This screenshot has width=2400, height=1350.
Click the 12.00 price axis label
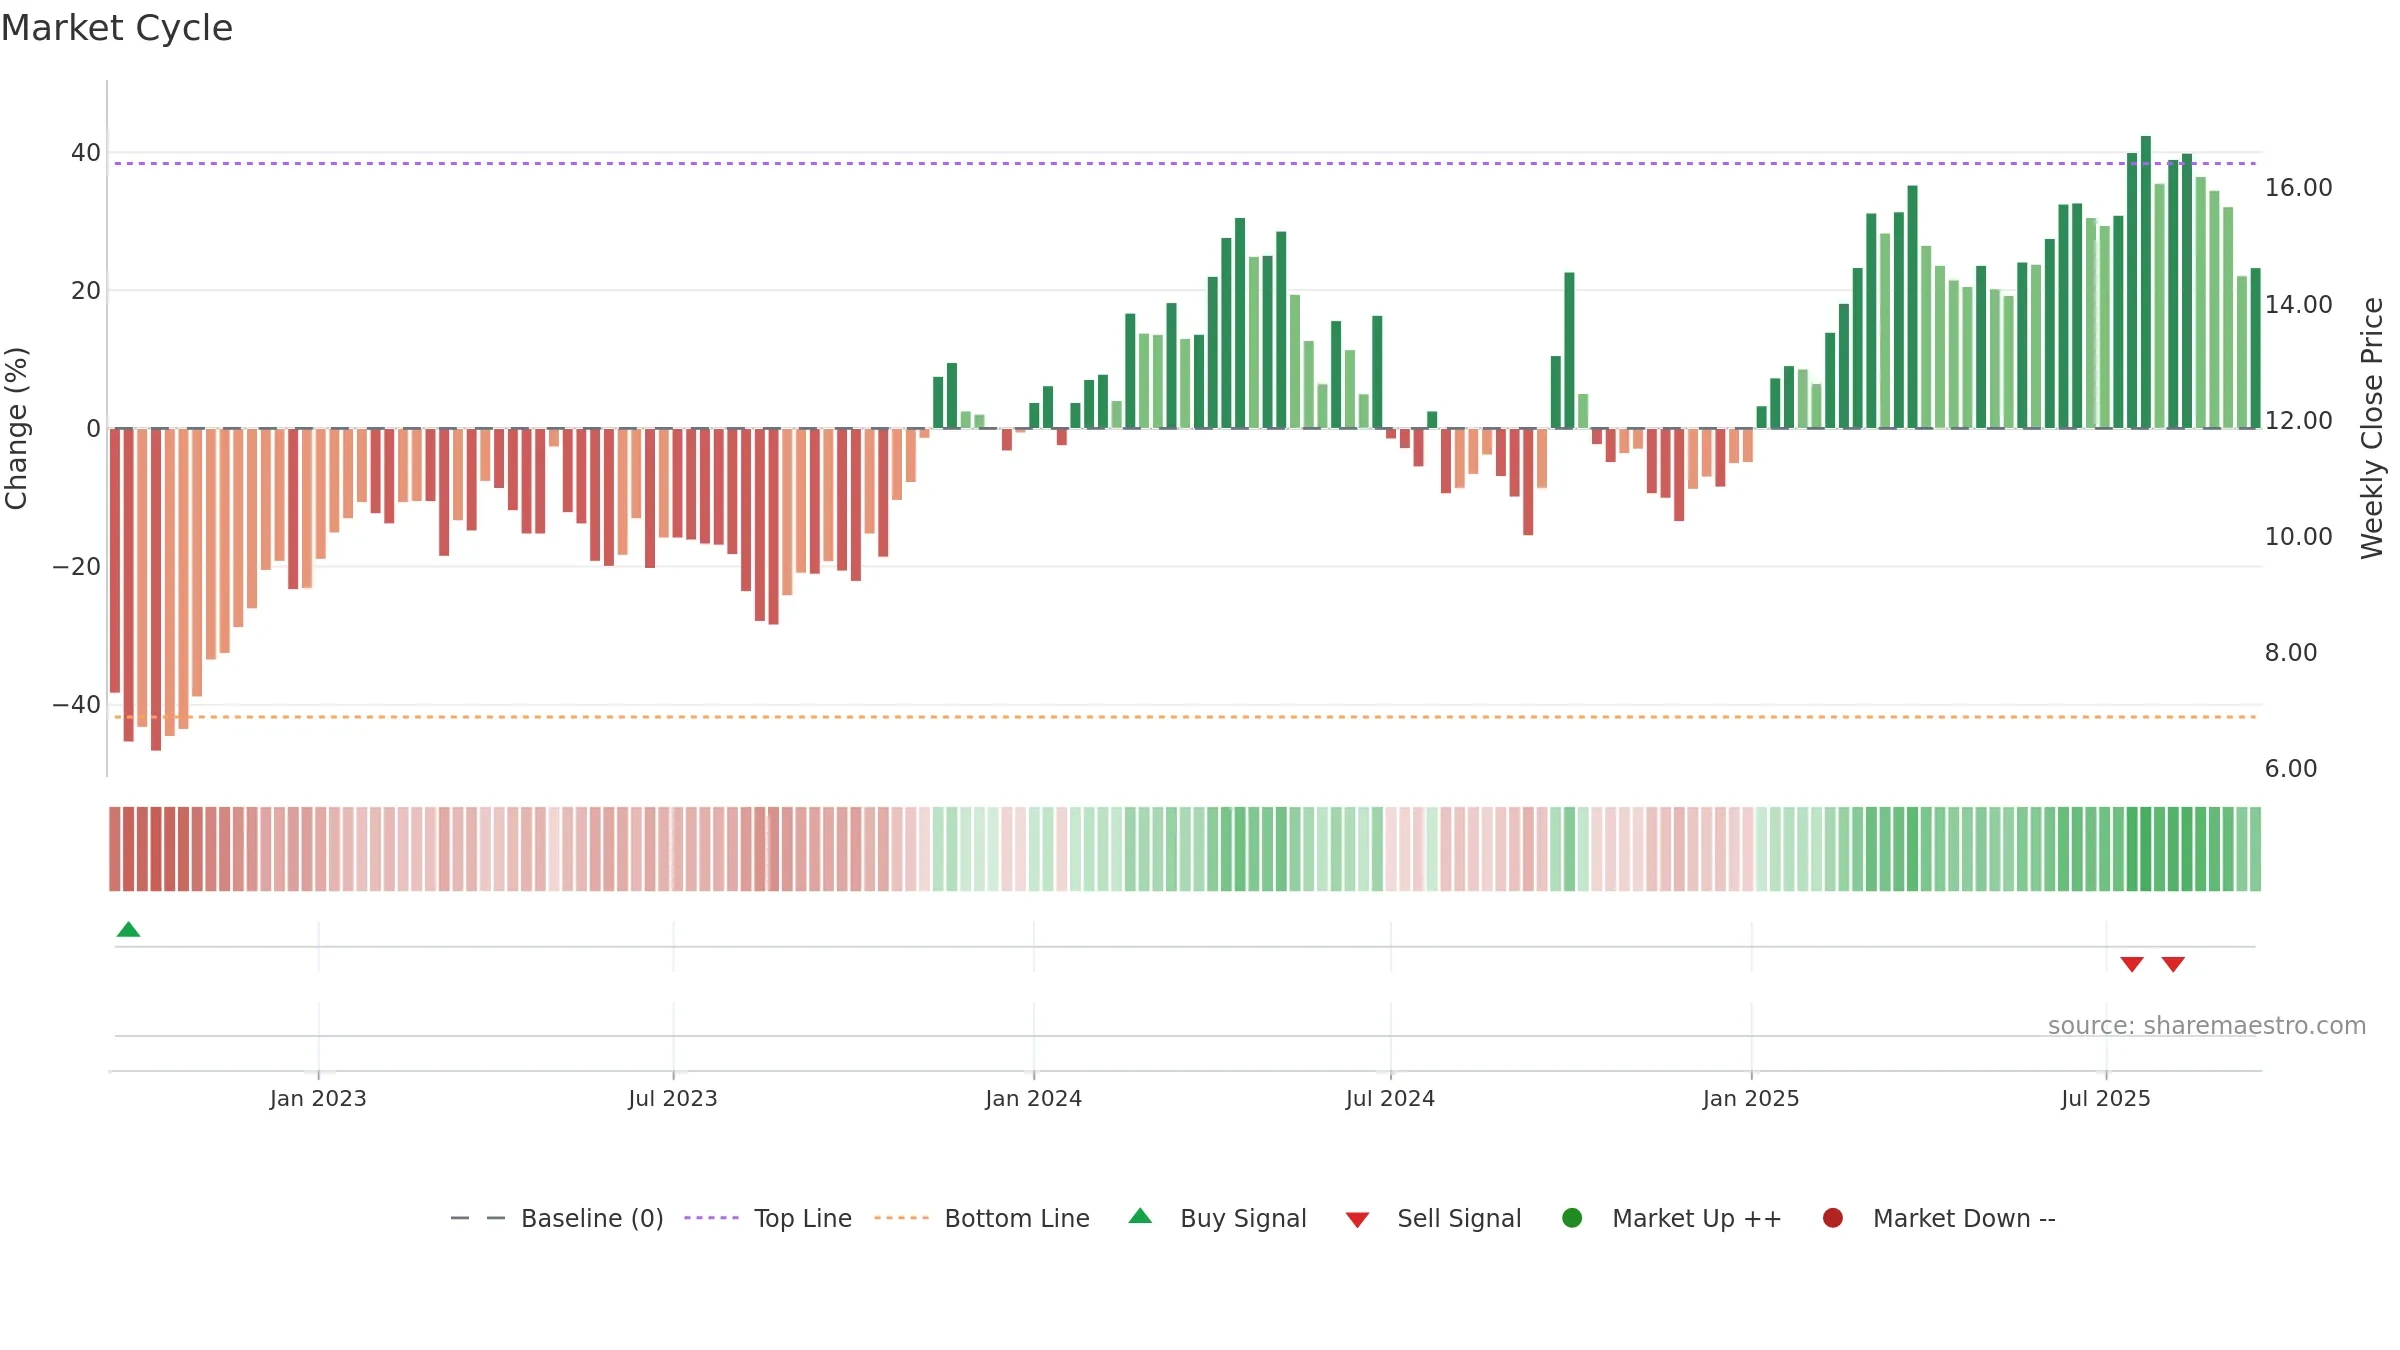tap(2298, 421)
